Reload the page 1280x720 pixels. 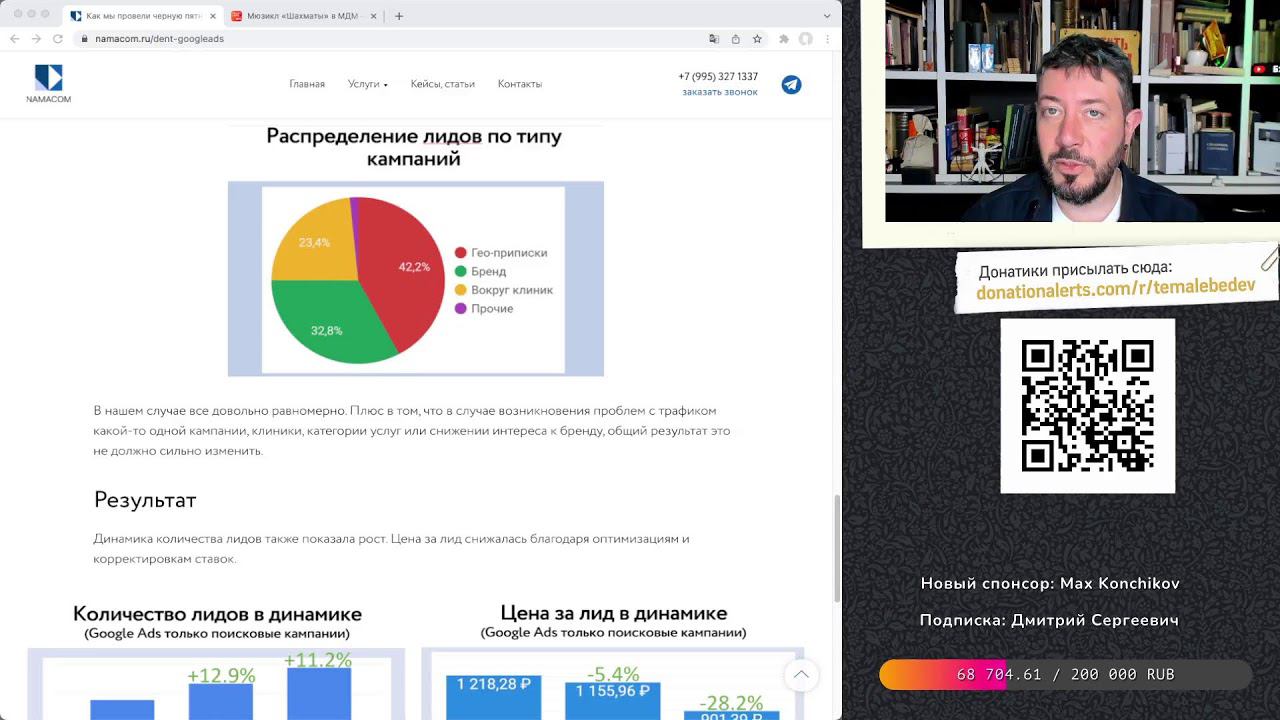point(57,39)
